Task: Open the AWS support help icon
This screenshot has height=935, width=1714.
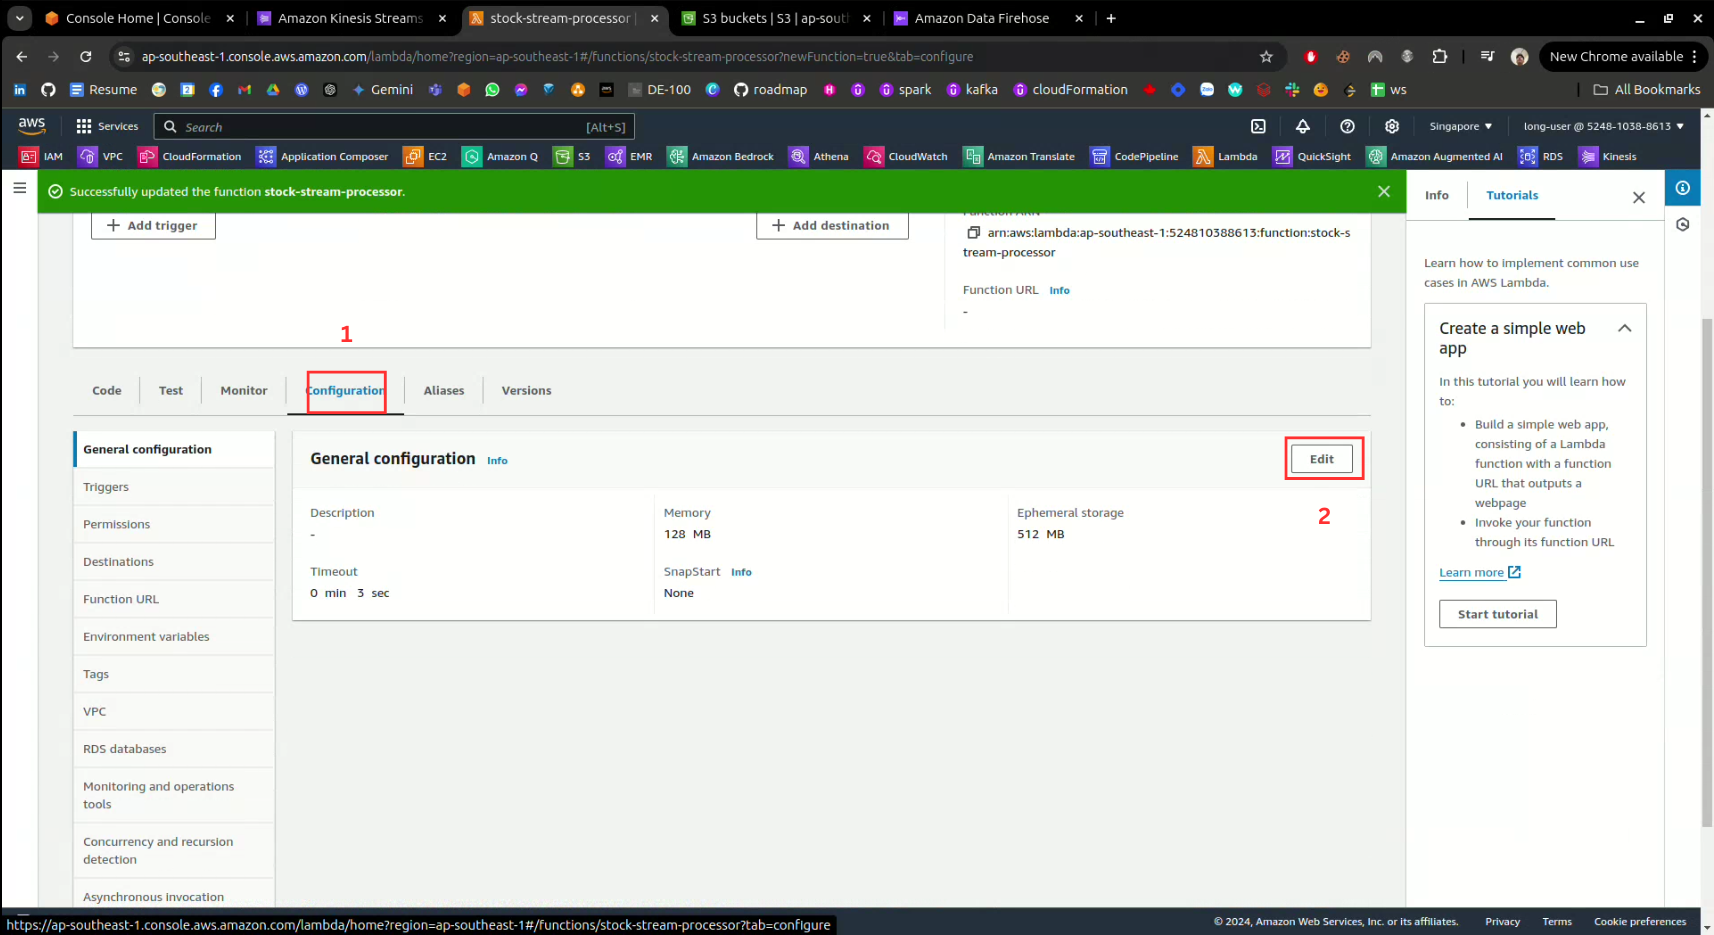Action: [1347, 126]
